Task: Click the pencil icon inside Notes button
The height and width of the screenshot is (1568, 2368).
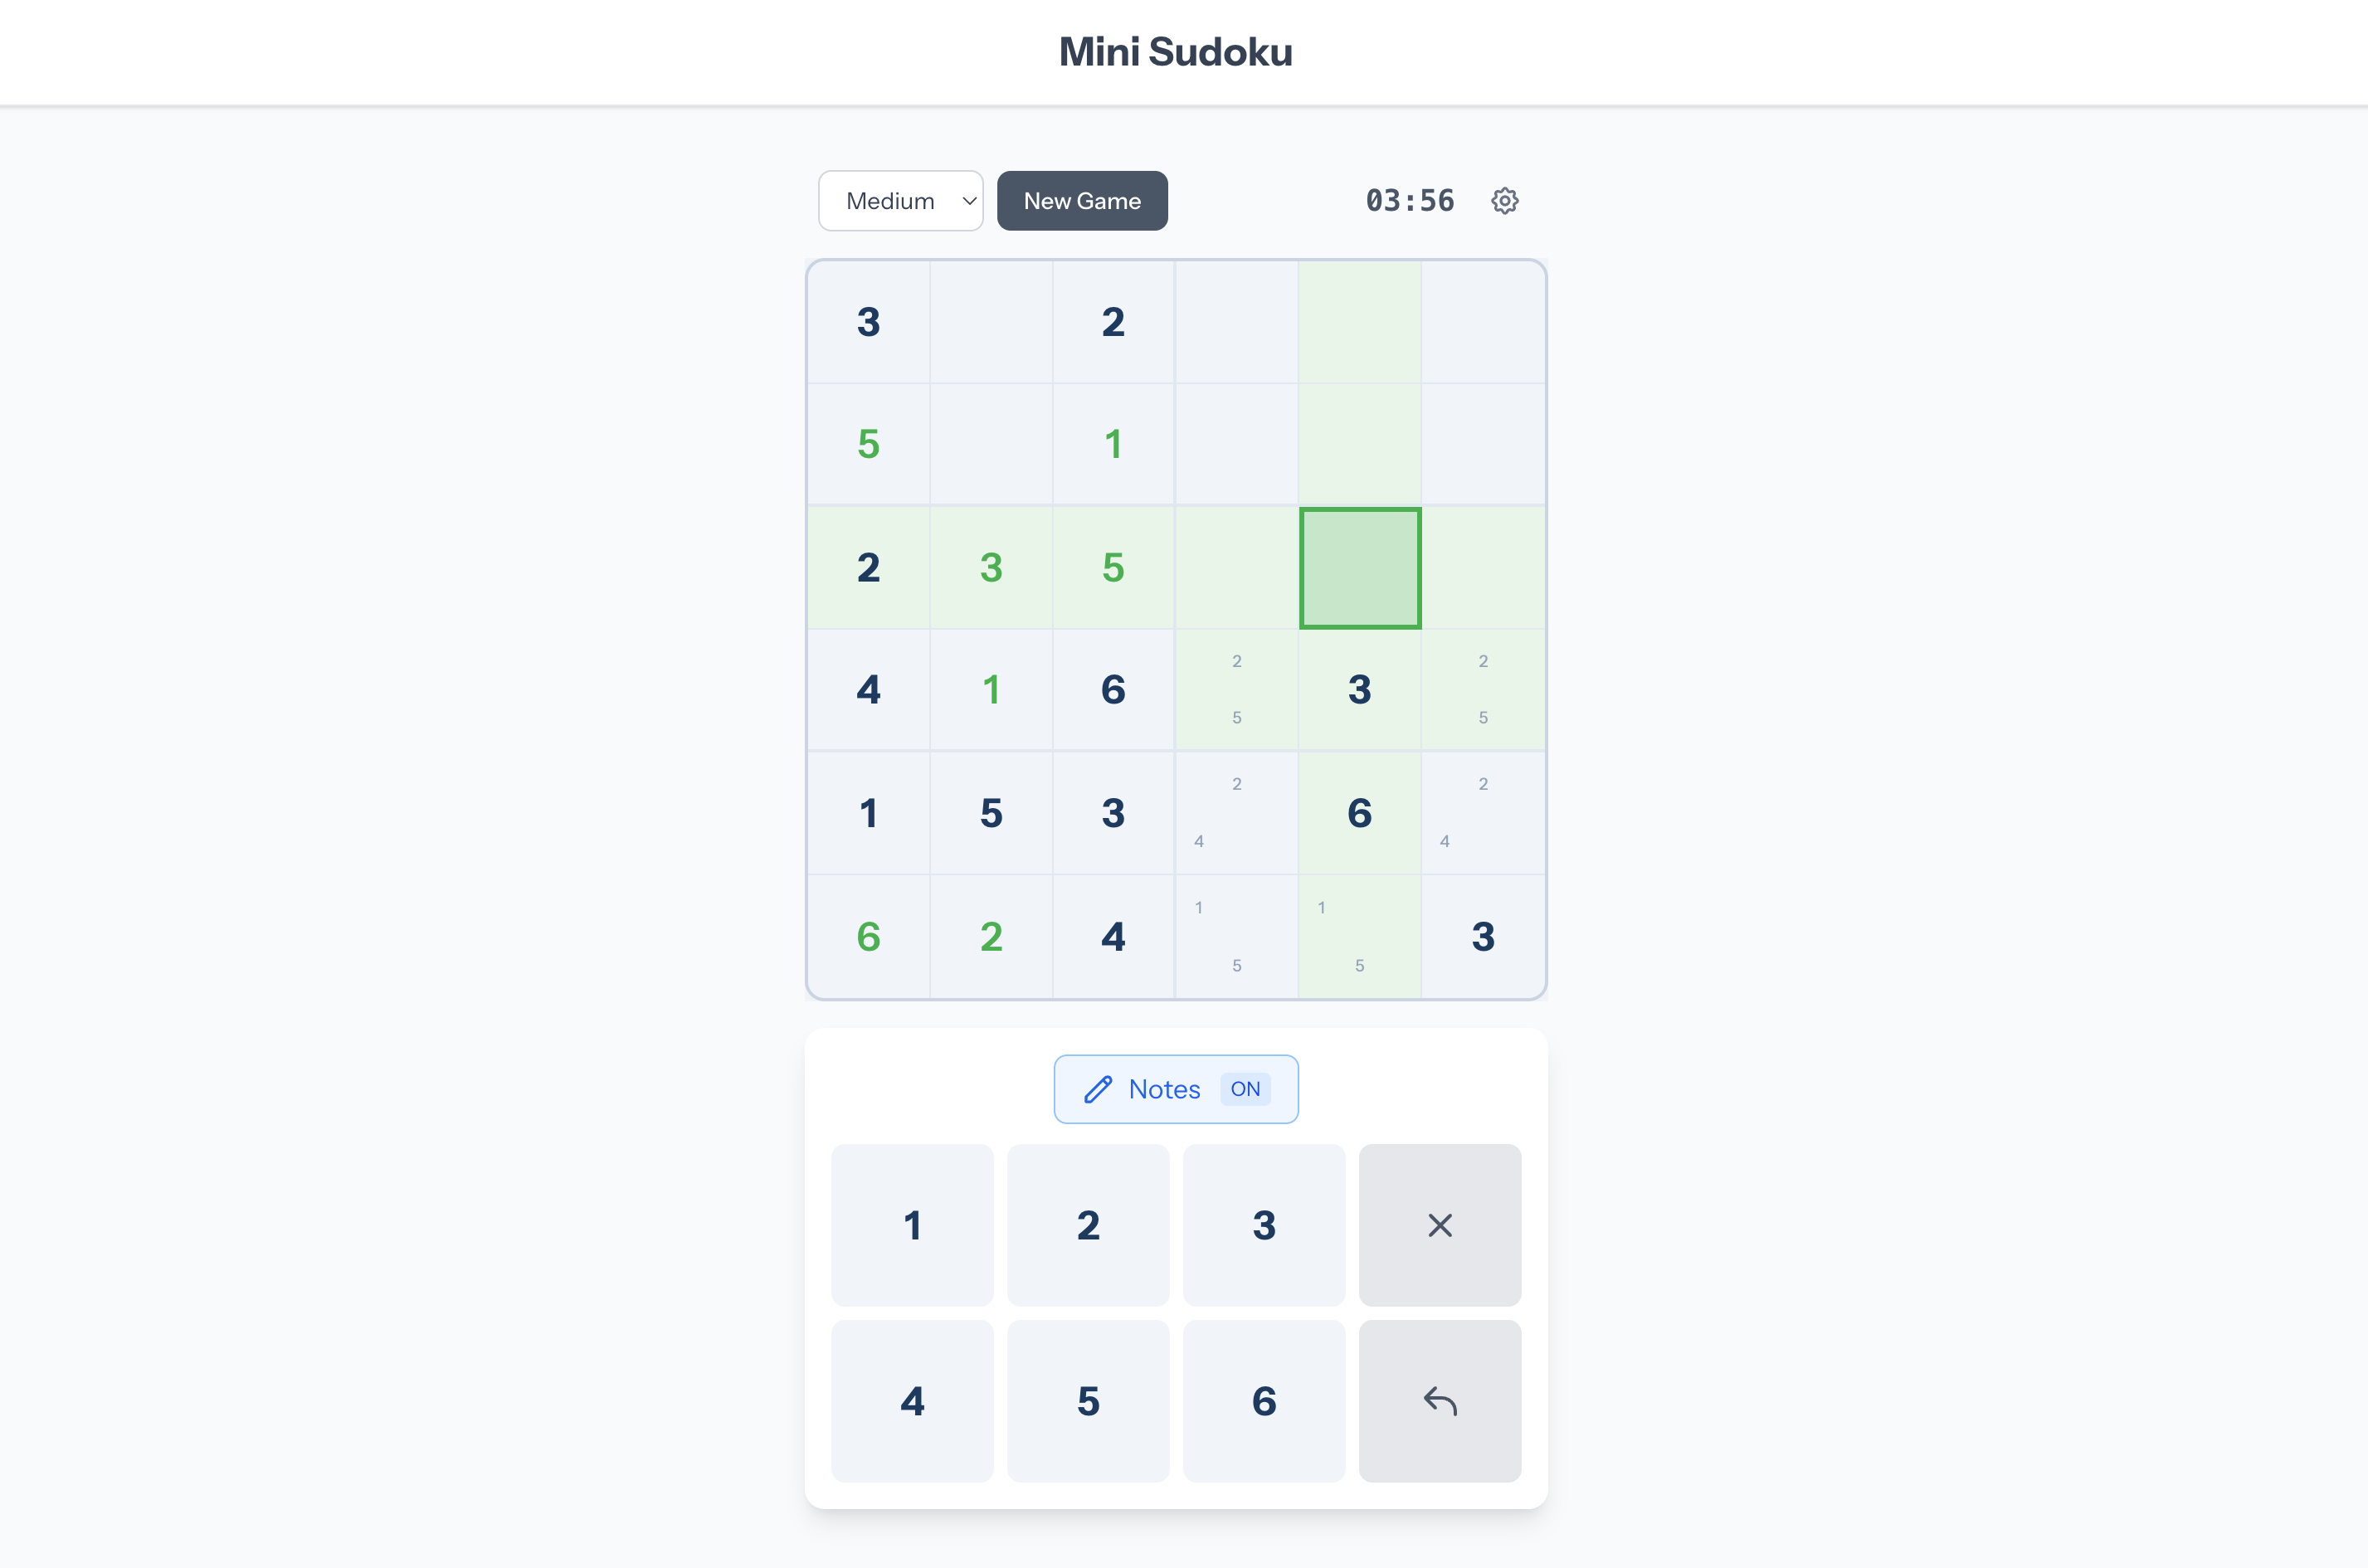Action: click(x=1098, y=1089)
